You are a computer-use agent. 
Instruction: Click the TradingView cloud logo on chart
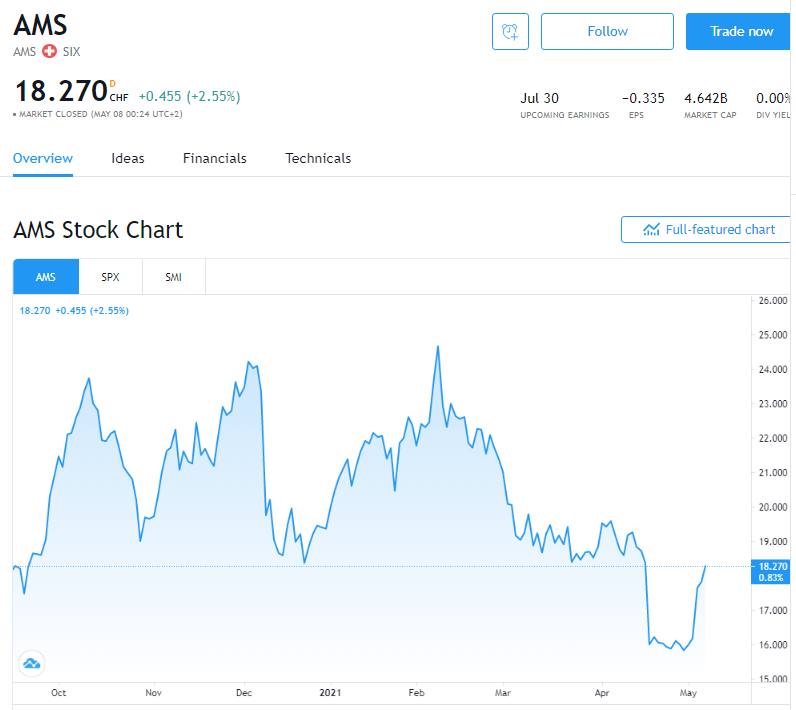pos(32,663)
